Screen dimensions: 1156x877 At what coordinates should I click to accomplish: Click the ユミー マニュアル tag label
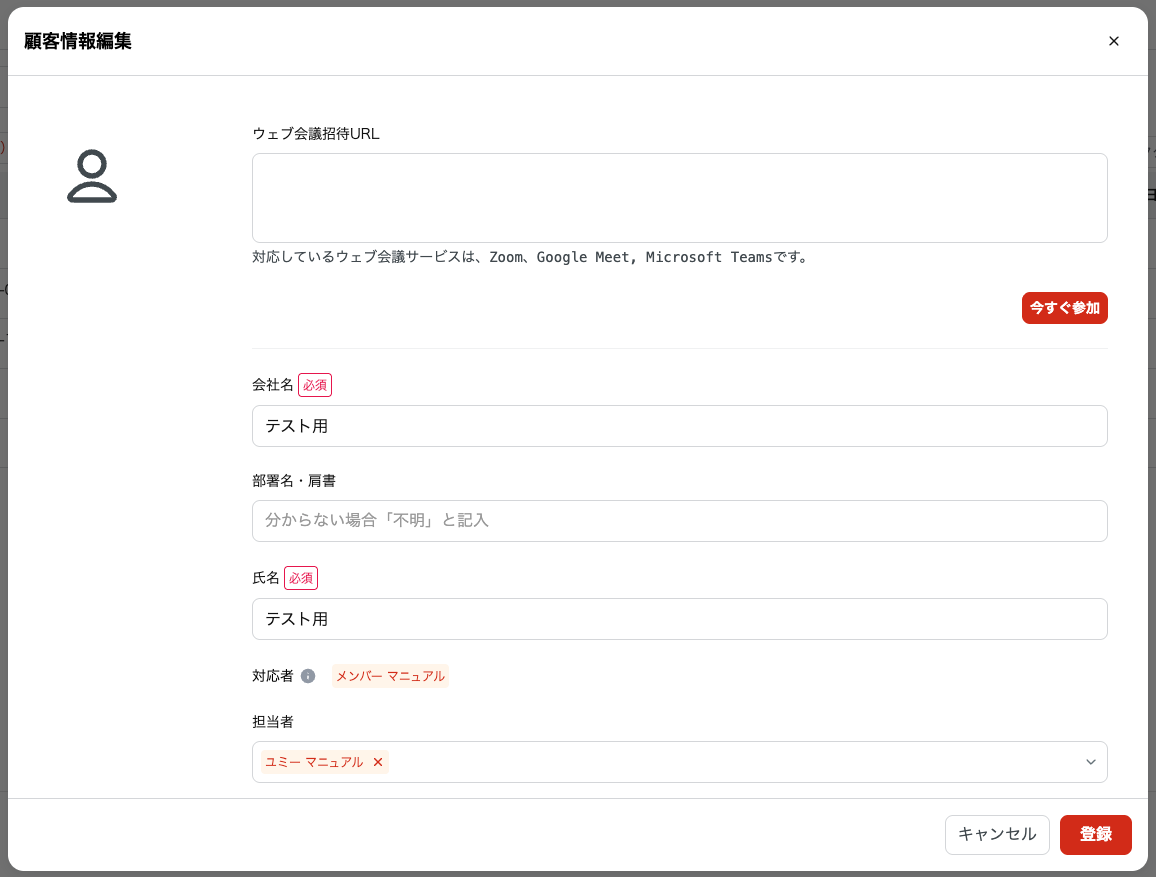tap(314, 762)
